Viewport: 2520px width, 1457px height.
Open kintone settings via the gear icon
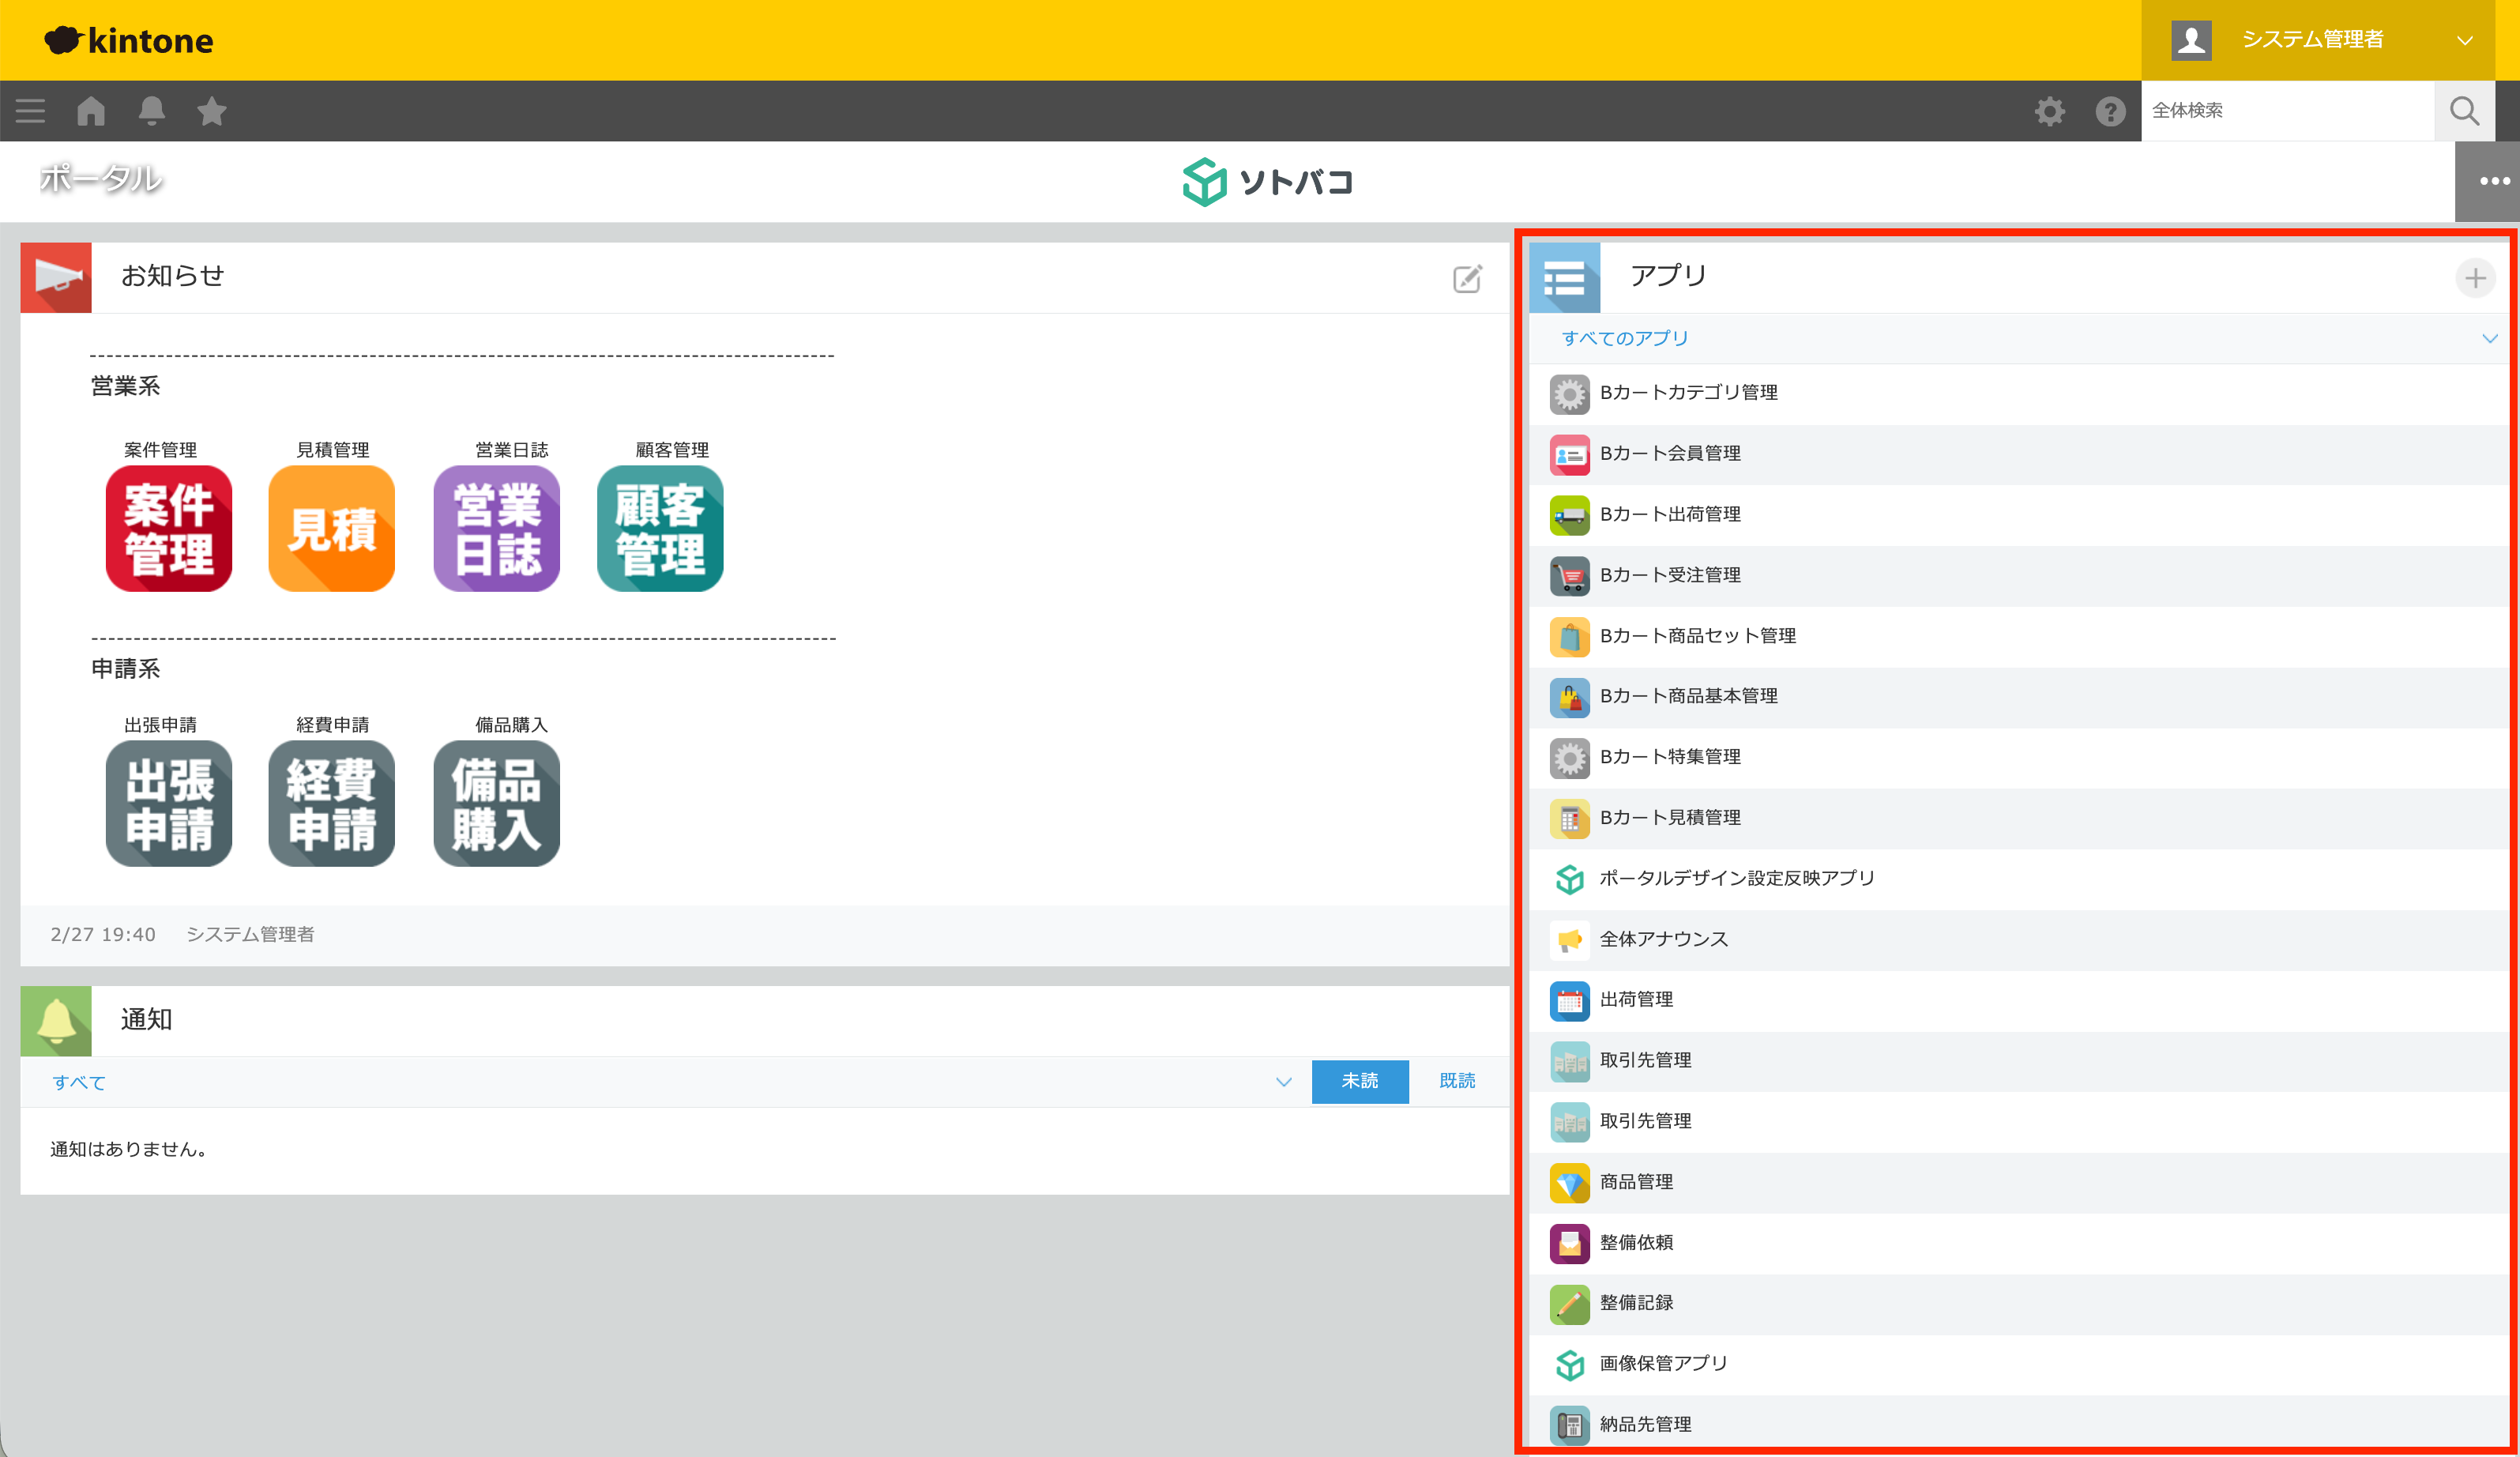tap(2050, 111)
